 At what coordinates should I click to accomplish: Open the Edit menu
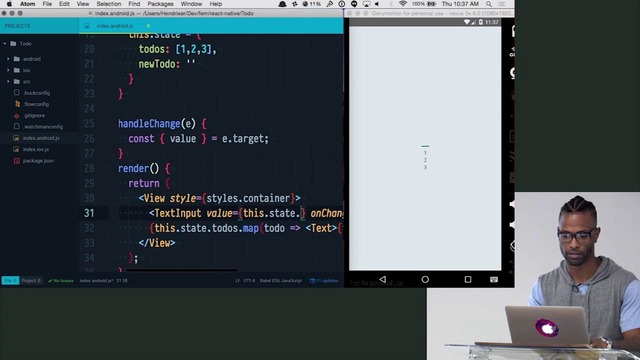[x=64, y=4]
